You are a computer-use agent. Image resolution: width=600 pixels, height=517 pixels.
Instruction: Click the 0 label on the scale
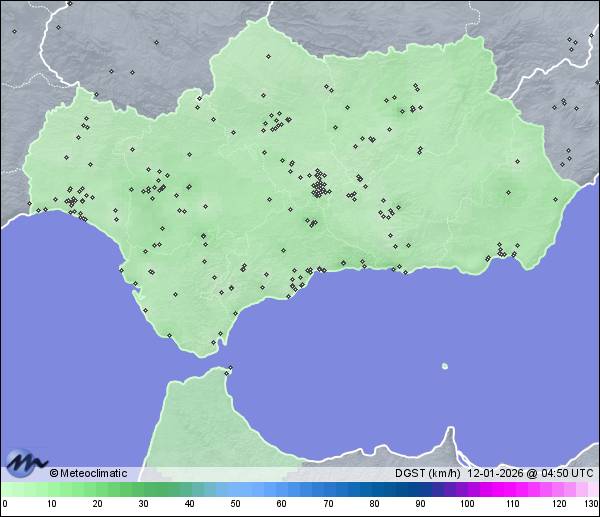tap(5, 504)
